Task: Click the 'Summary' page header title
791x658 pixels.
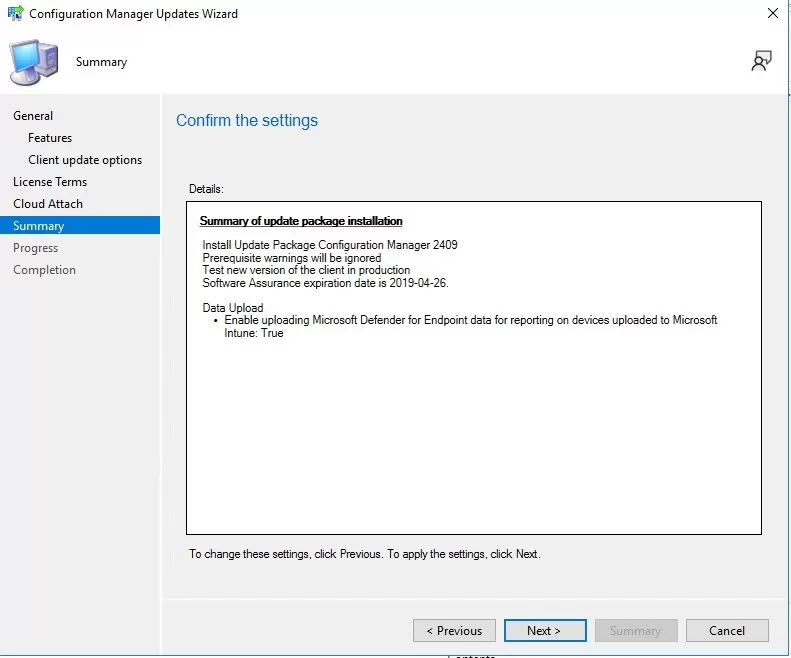Action: (101, 62)
